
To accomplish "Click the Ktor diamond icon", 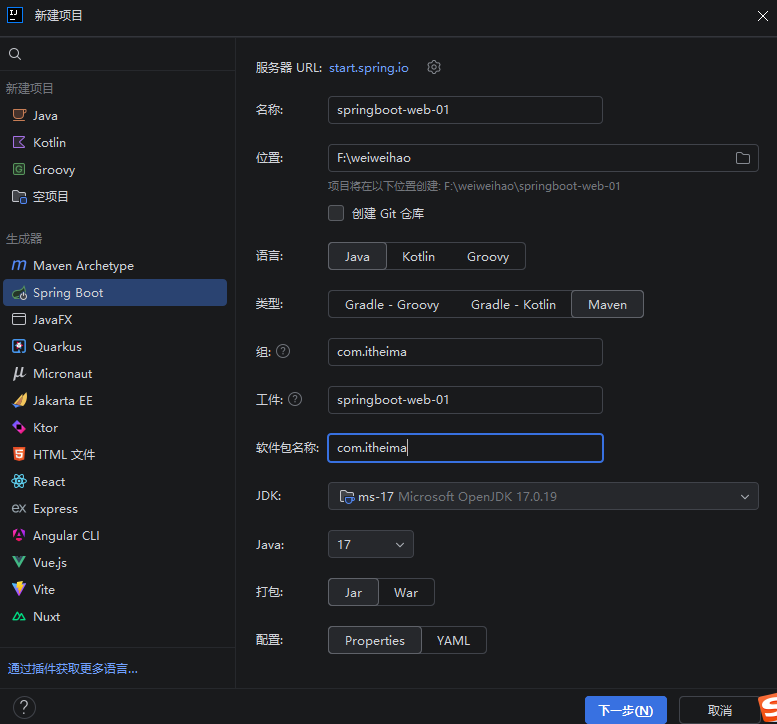I will [x=19, y=427].
